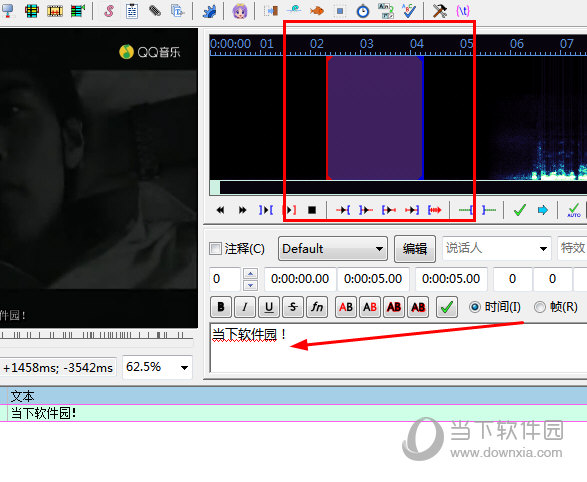Expand the Default style dropdown
Screen dimensions: 587x482
pos(333,249)
